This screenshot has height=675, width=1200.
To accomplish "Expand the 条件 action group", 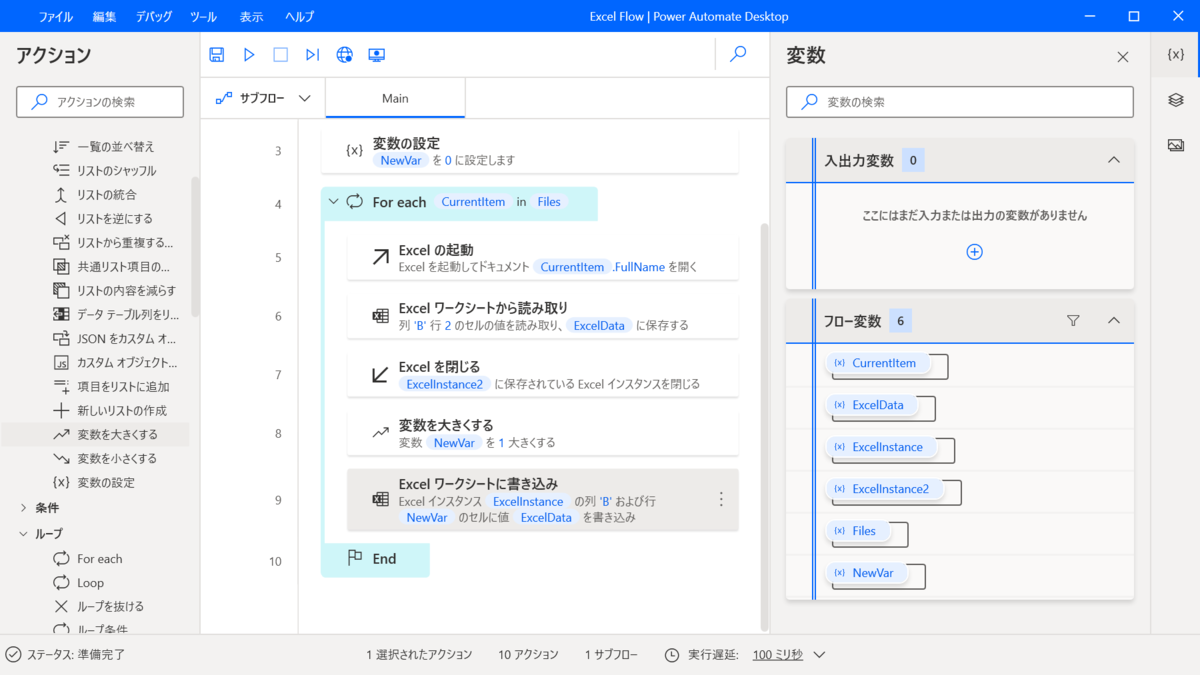I will point(23,508).
